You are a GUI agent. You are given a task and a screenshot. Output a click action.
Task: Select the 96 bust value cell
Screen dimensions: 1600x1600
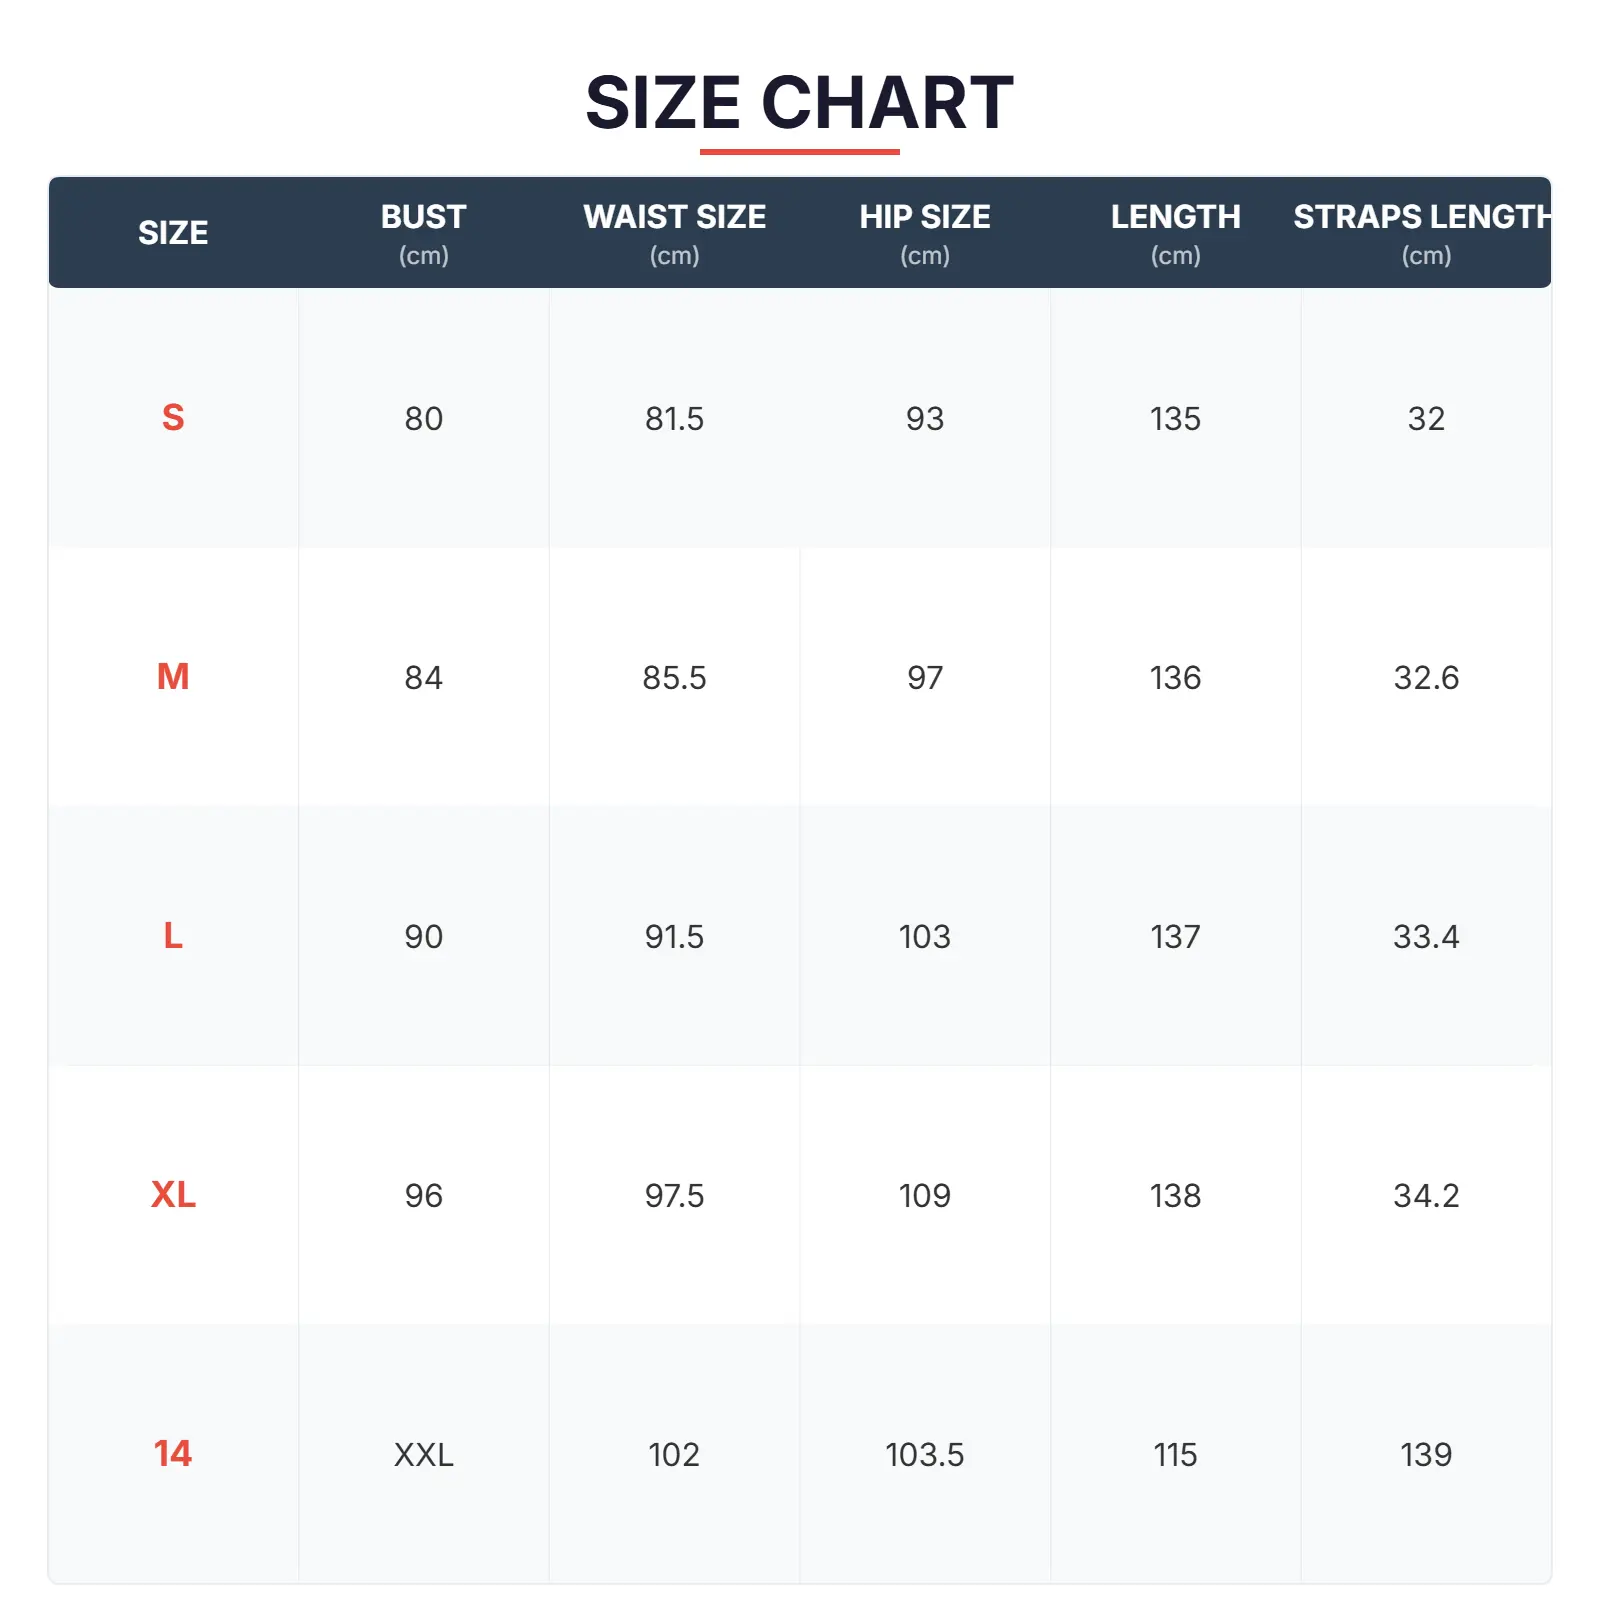(x=423, y=1196)
